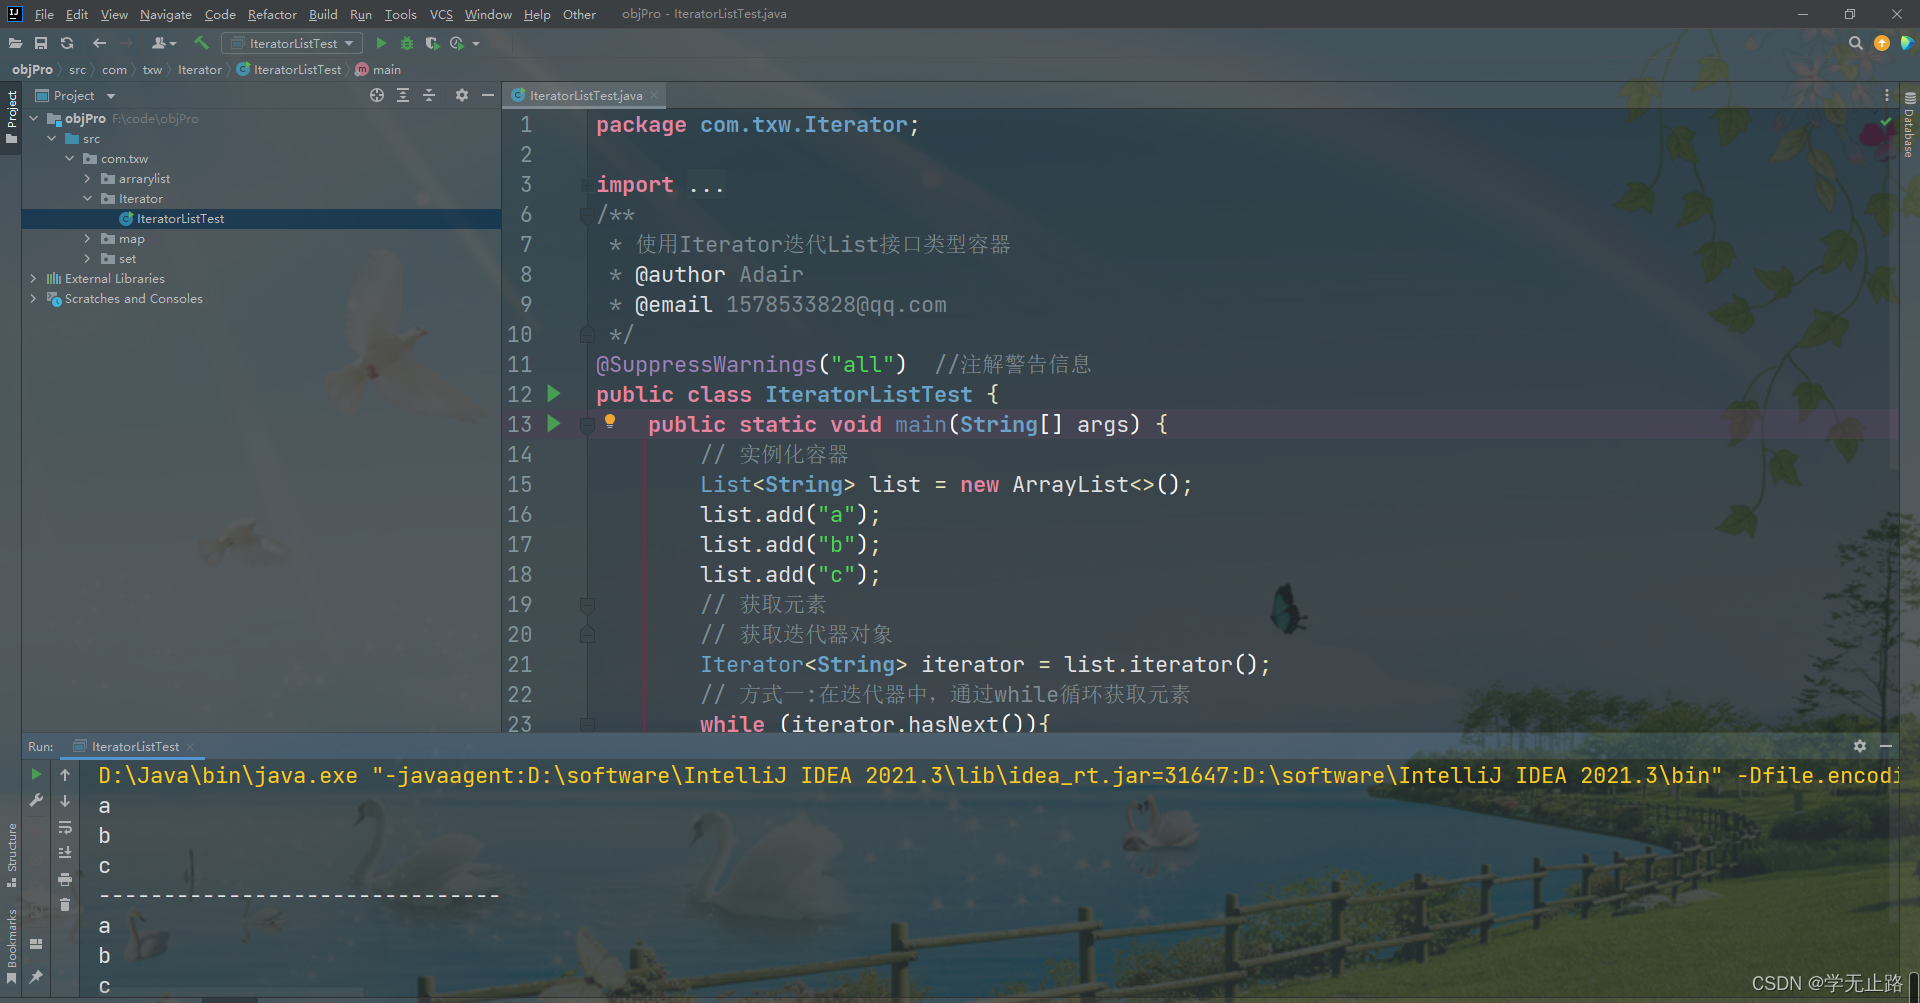Open Run panel gear settings
The image size is (1920, 1003).
(1860, 746)
